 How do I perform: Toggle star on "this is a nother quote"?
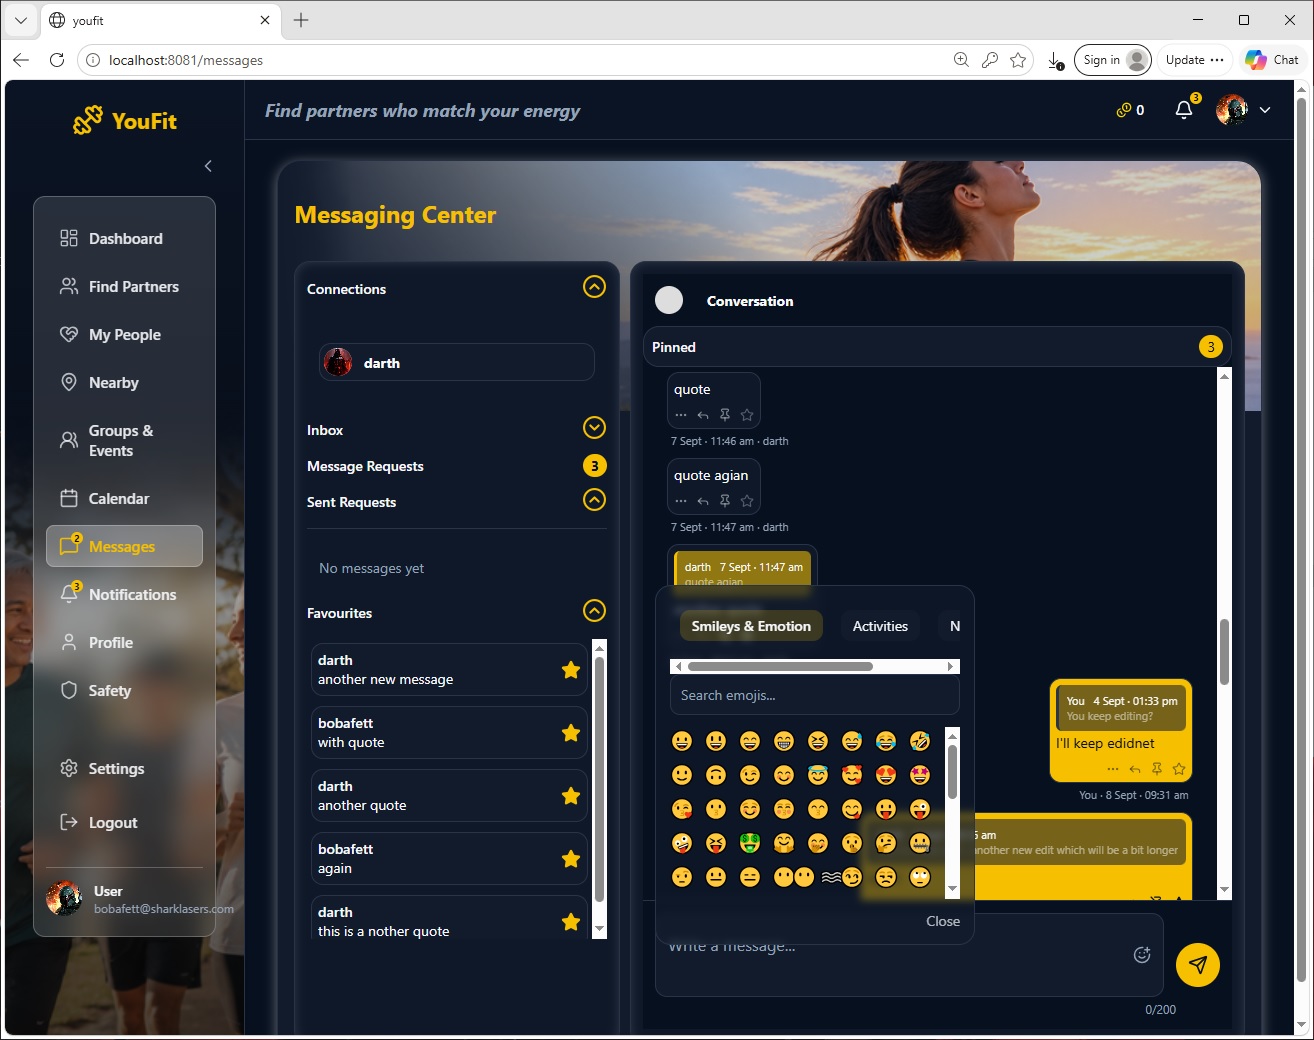tap(571, 922)
